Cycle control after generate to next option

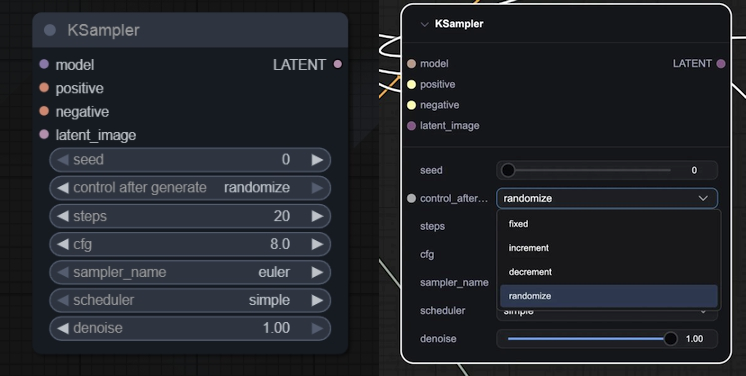click(x=317, y=188)
